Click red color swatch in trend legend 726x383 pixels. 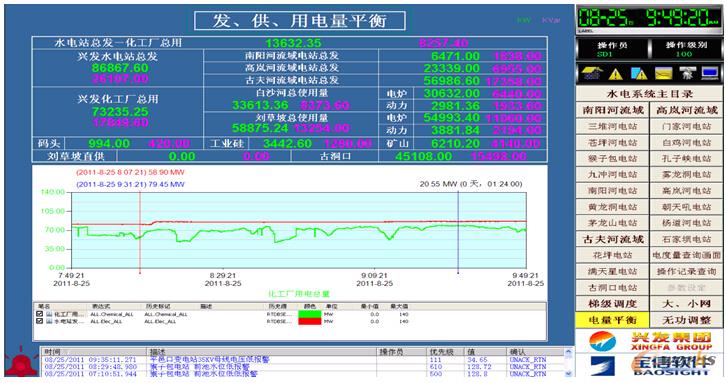(310, 321)
